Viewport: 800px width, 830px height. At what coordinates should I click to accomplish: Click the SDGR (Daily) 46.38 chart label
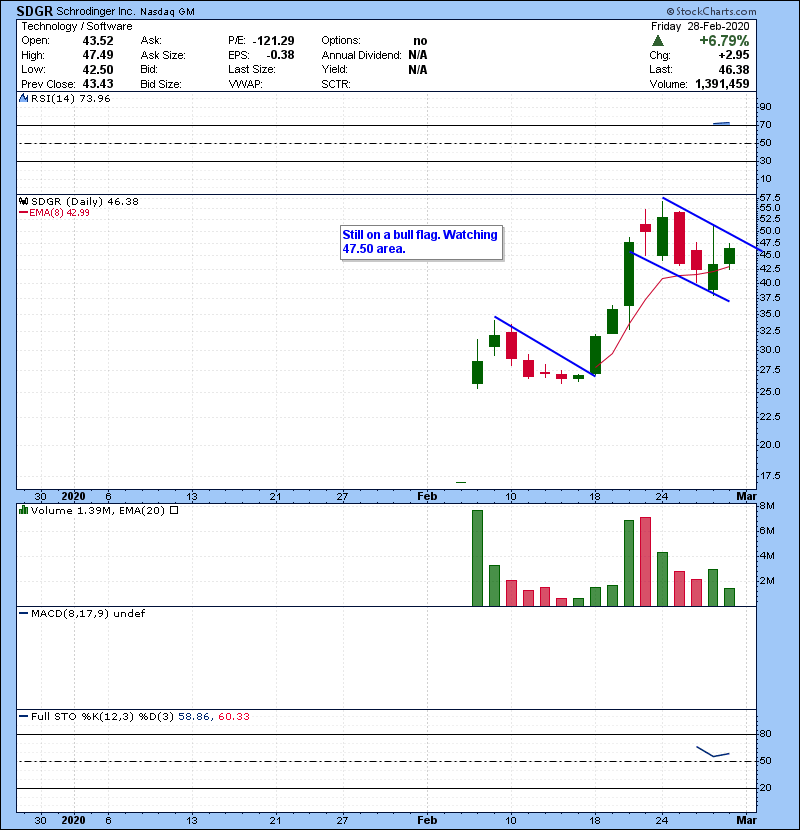85,201
